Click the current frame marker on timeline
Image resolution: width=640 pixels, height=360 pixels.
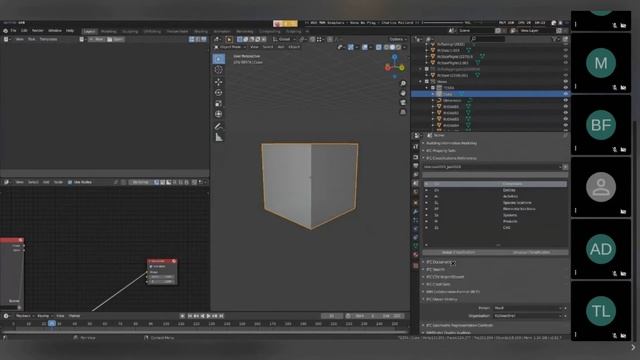[x=52, y=324]
